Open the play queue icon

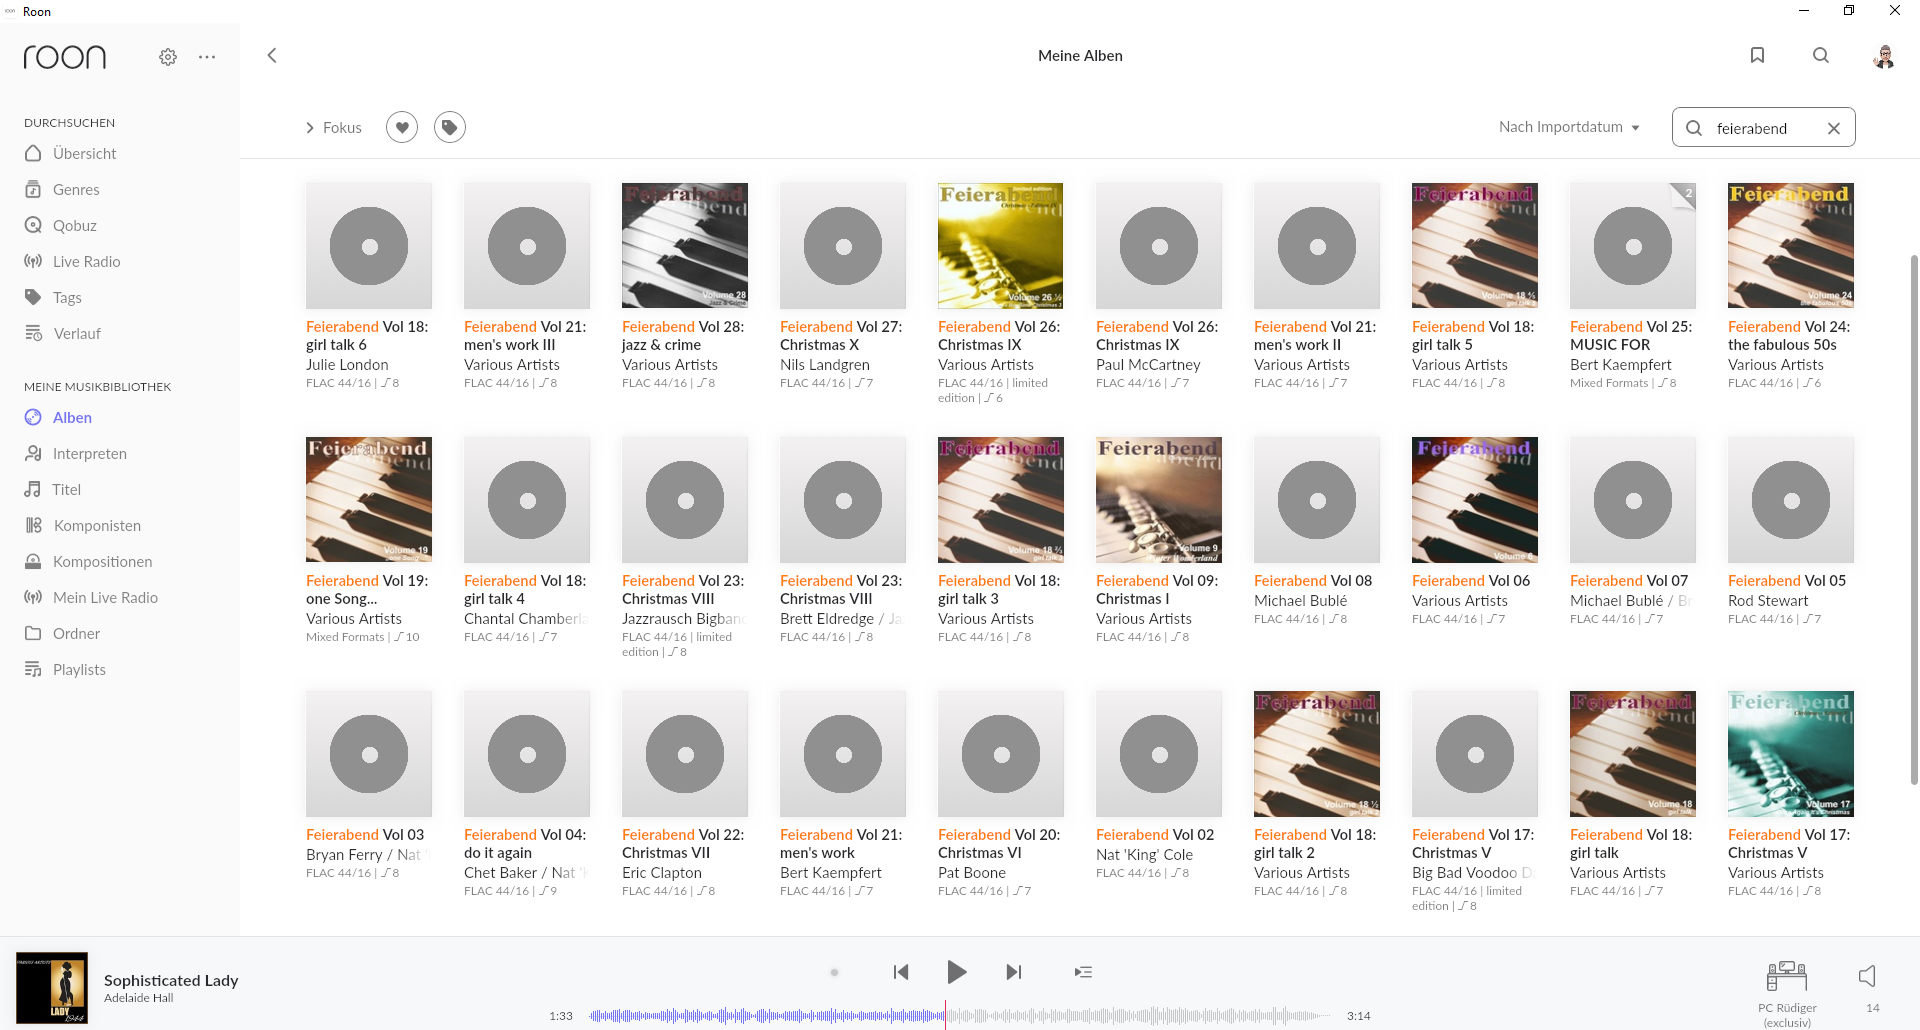tap(1083, 972)
